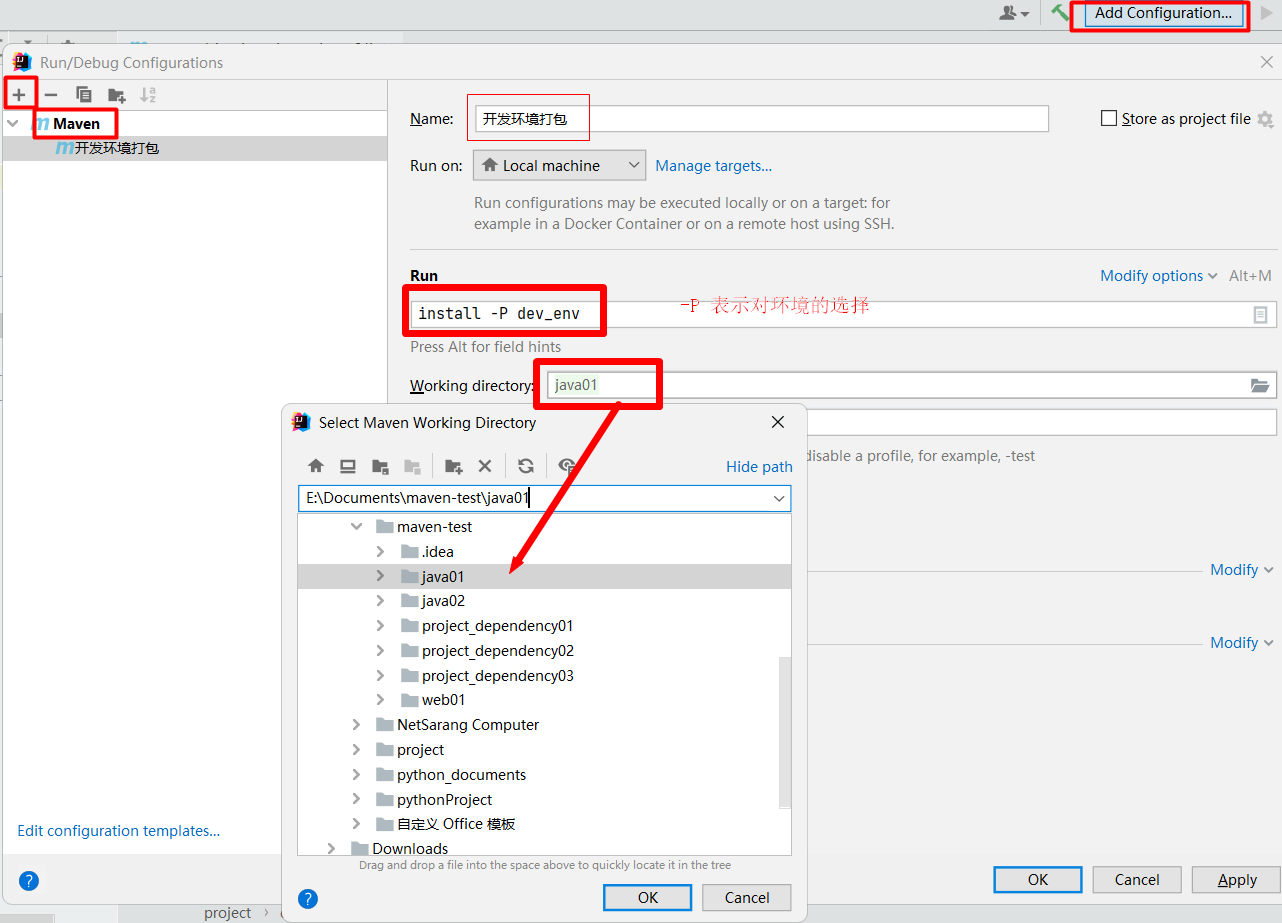This screenshot has height=923, width=1282.
Task: Build the project with the hammer icon
Action: coord(1060,13)
